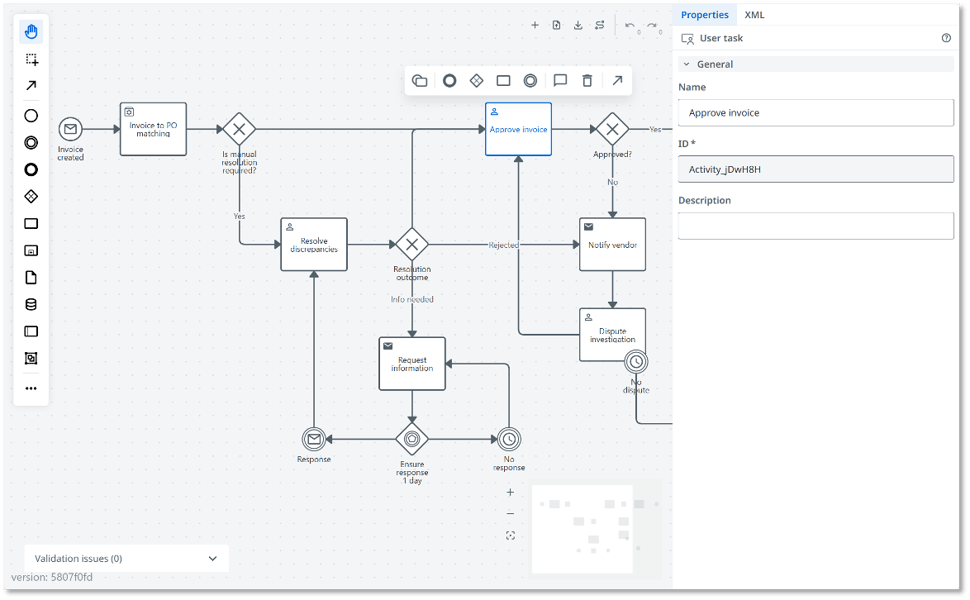Select the manual resolution required gateway
This screenshot has height=600, width=970.
pos(239,129)
